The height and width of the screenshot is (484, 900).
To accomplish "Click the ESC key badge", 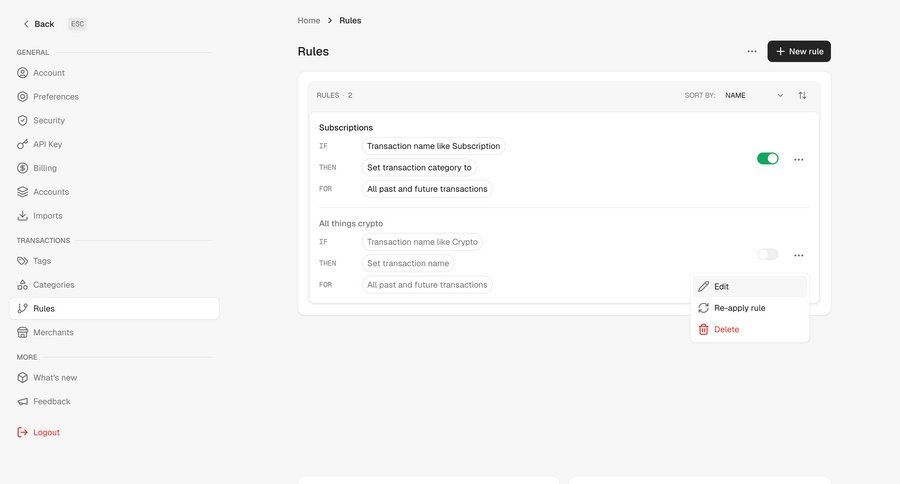I will (77, 24).
